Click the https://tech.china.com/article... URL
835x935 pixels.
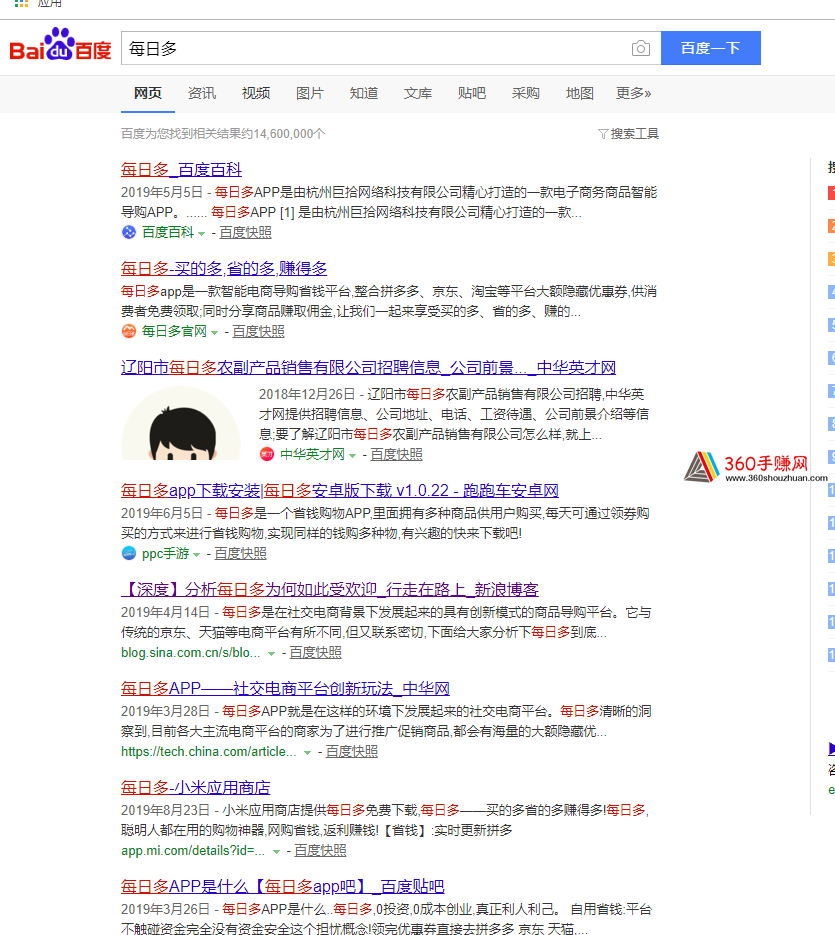click(x=209, y=752)
